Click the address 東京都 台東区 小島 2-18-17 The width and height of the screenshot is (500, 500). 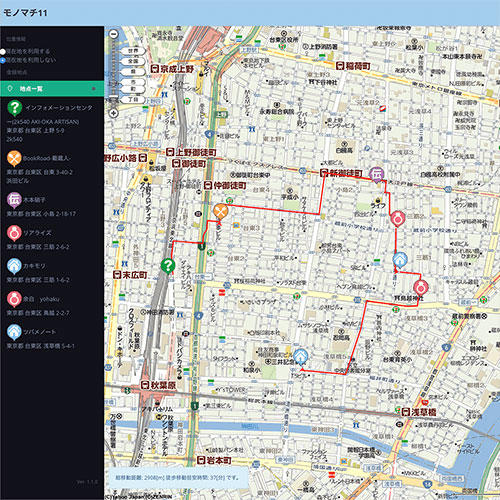(x=41, y=214)
